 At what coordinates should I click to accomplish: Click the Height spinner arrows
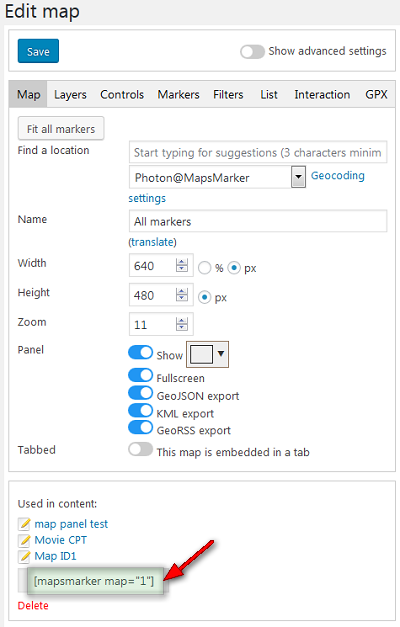[x=182, y=295]
